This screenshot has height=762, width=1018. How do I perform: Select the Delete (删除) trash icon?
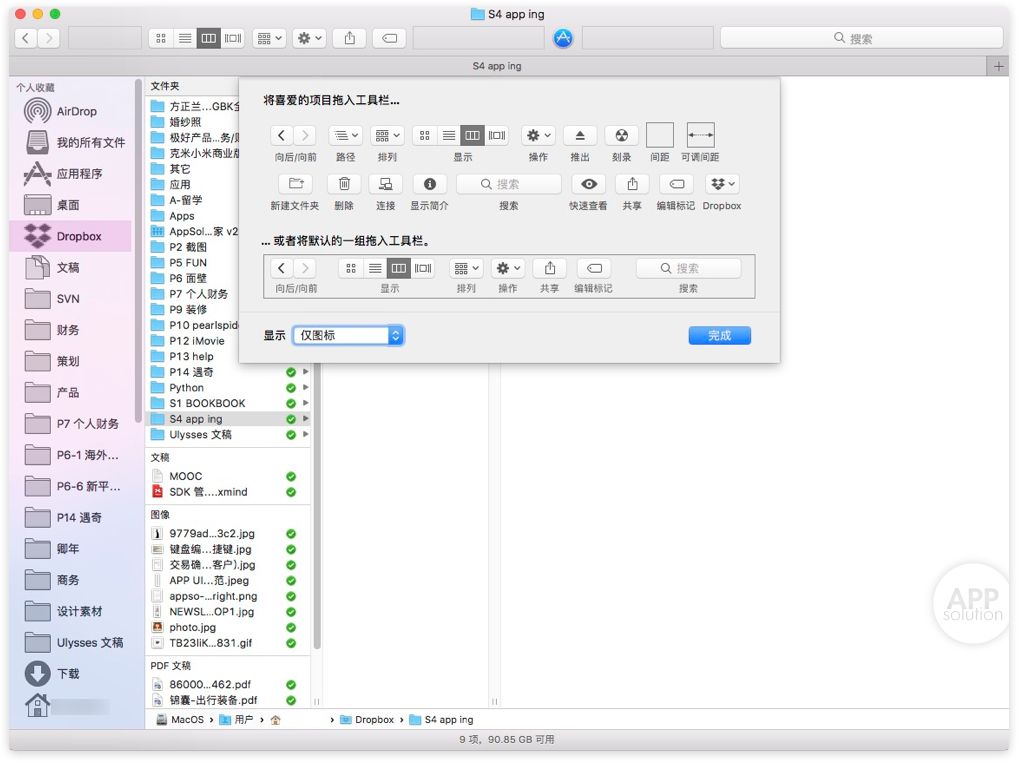coord(344,185)
